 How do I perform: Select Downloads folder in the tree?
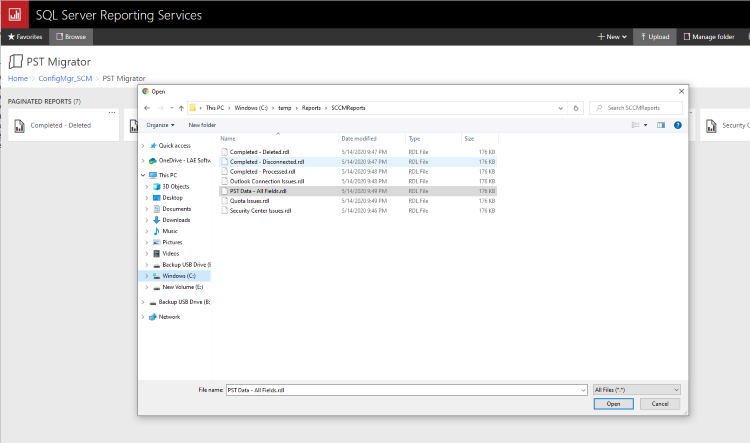point(176,220)
